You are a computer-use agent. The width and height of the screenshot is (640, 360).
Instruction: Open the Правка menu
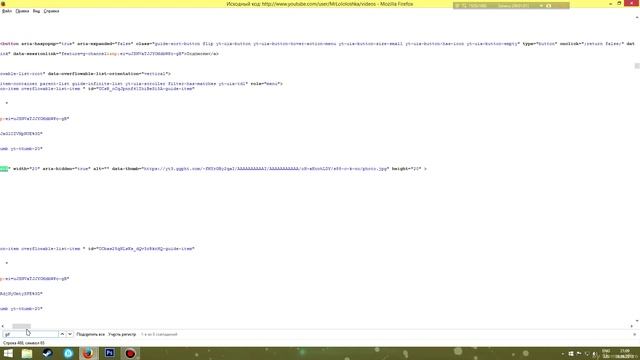tap(22, 11)
